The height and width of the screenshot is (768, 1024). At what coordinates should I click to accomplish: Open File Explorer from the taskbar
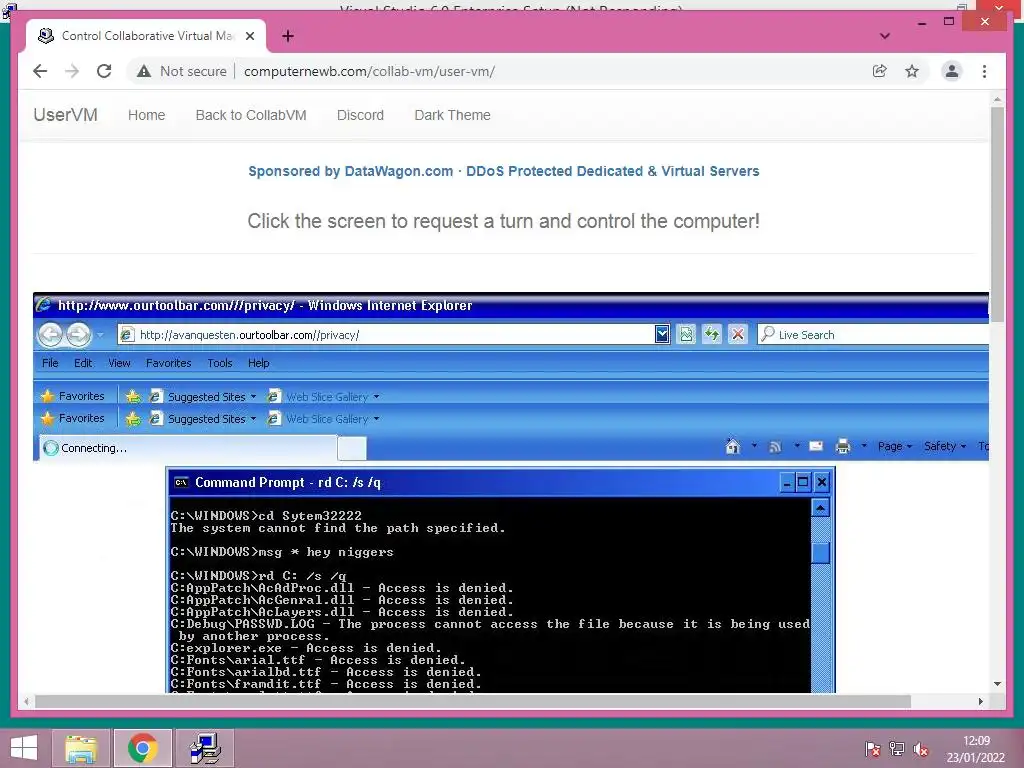(x=81, y=748)
